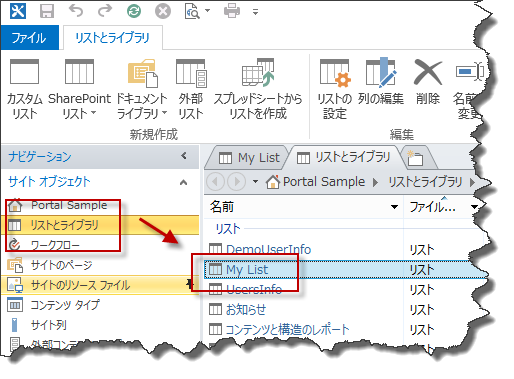Viewport: 514px width, 379px height.
Task: Open the 名前 column filter dropdown
Action: point(394,207)
